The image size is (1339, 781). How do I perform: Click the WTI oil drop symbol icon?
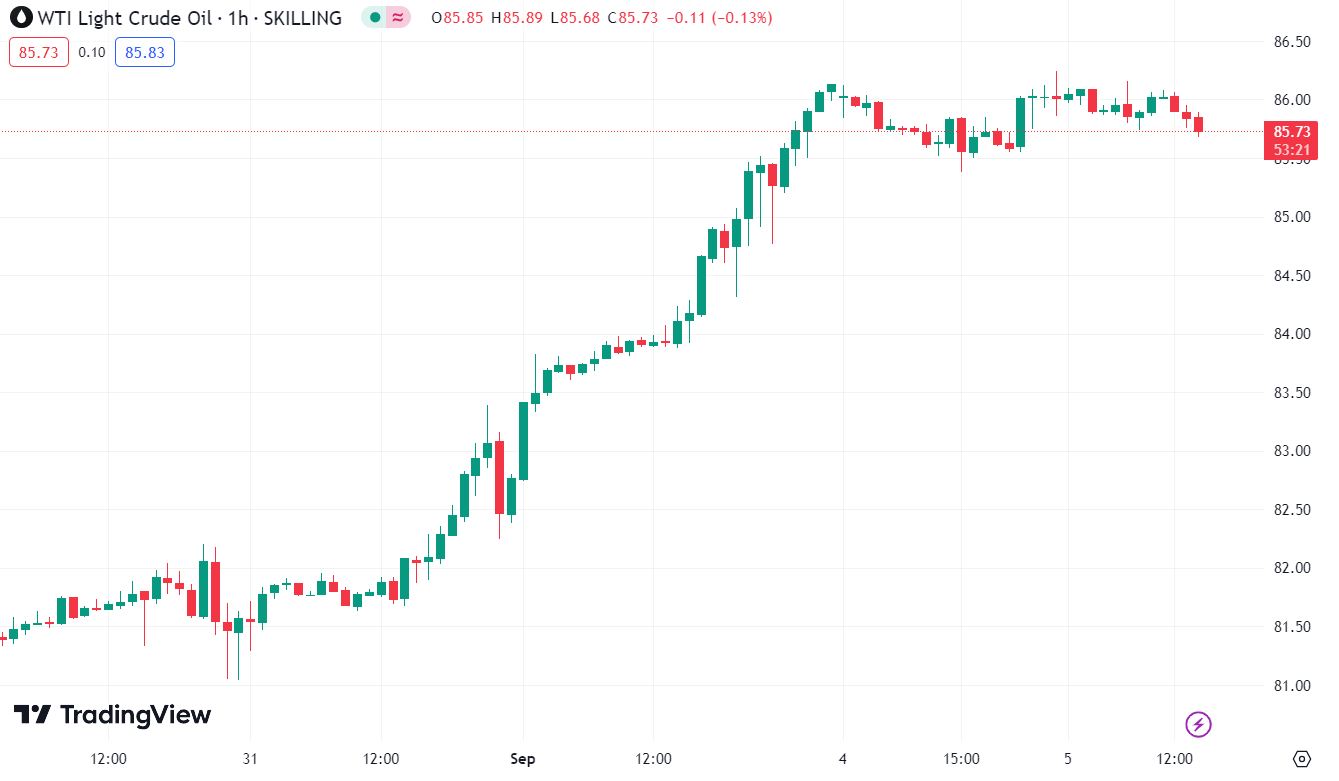click(20, 17)
